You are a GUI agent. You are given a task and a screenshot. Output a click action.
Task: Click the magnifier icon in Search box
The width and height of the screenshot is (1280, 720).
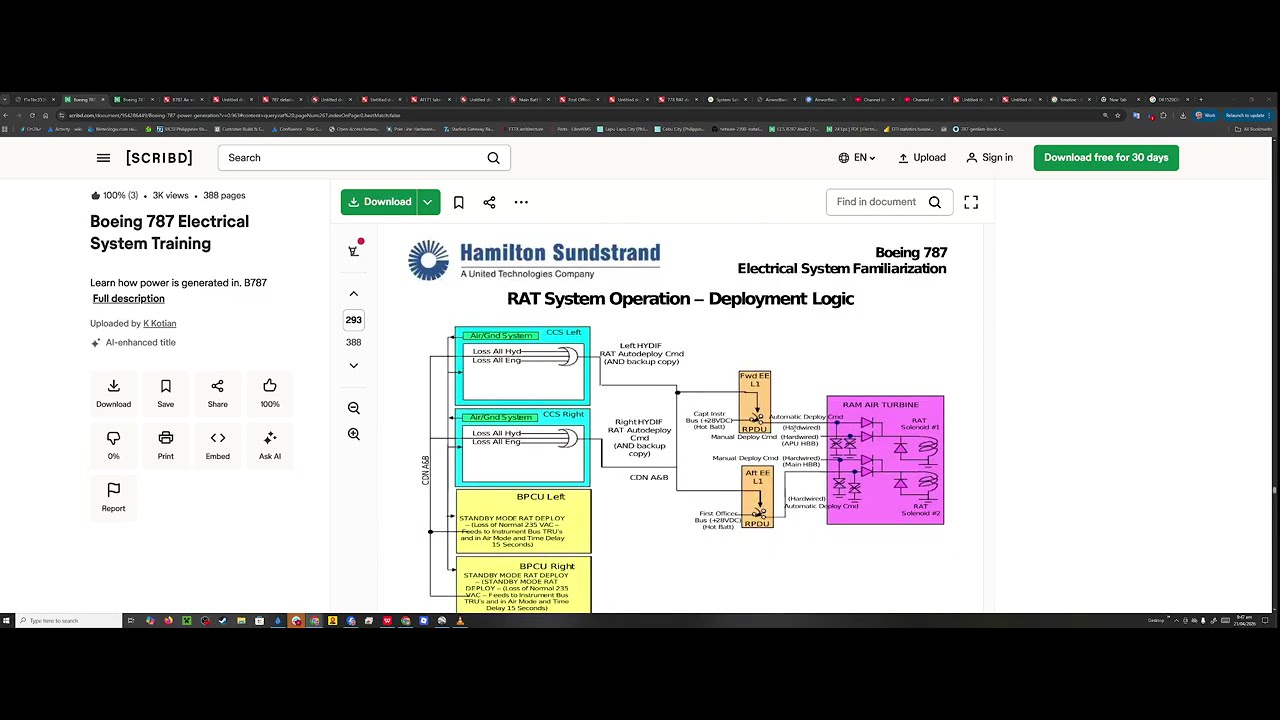coord(493,158)
